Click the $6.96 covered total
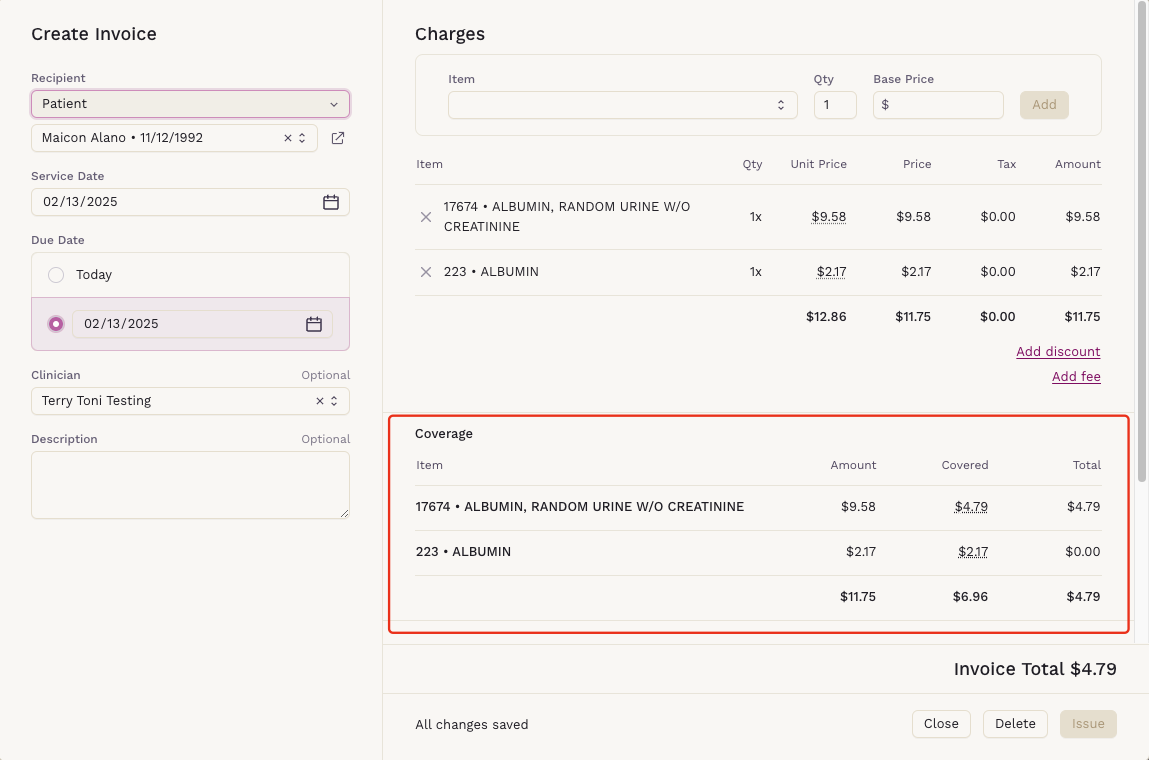The width and height of the screenshot is (1149, 760). (x=970, y=597)
